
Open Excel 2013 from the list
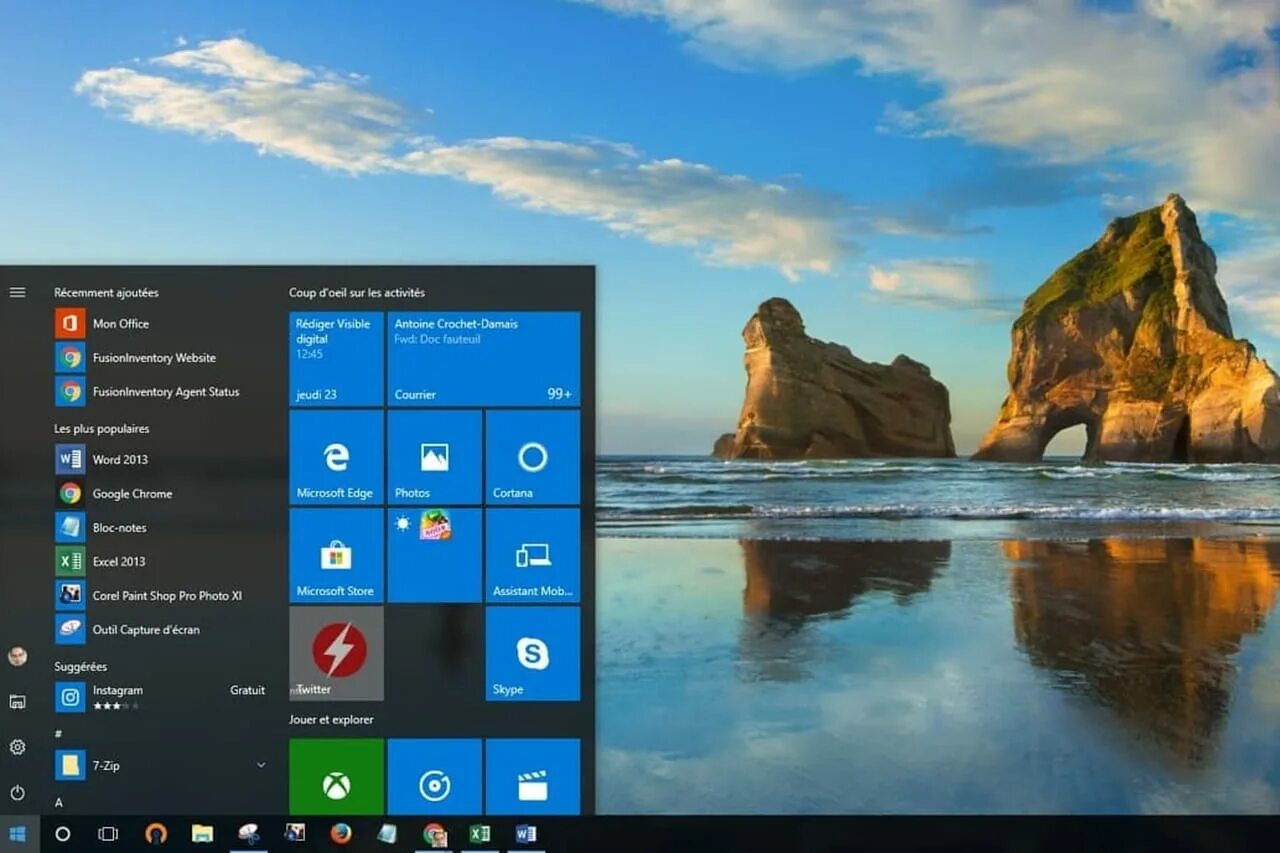160,562
